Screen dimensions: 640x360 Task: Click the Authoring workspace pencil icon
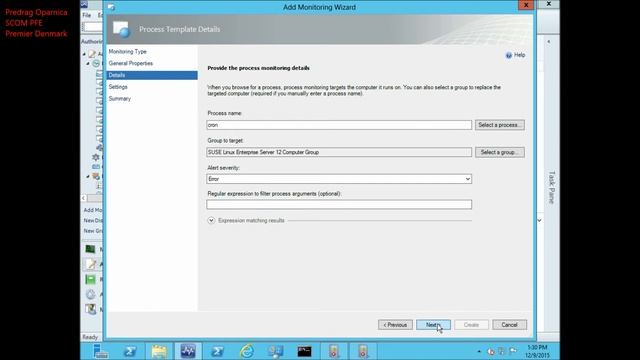[x=91, y=264]
